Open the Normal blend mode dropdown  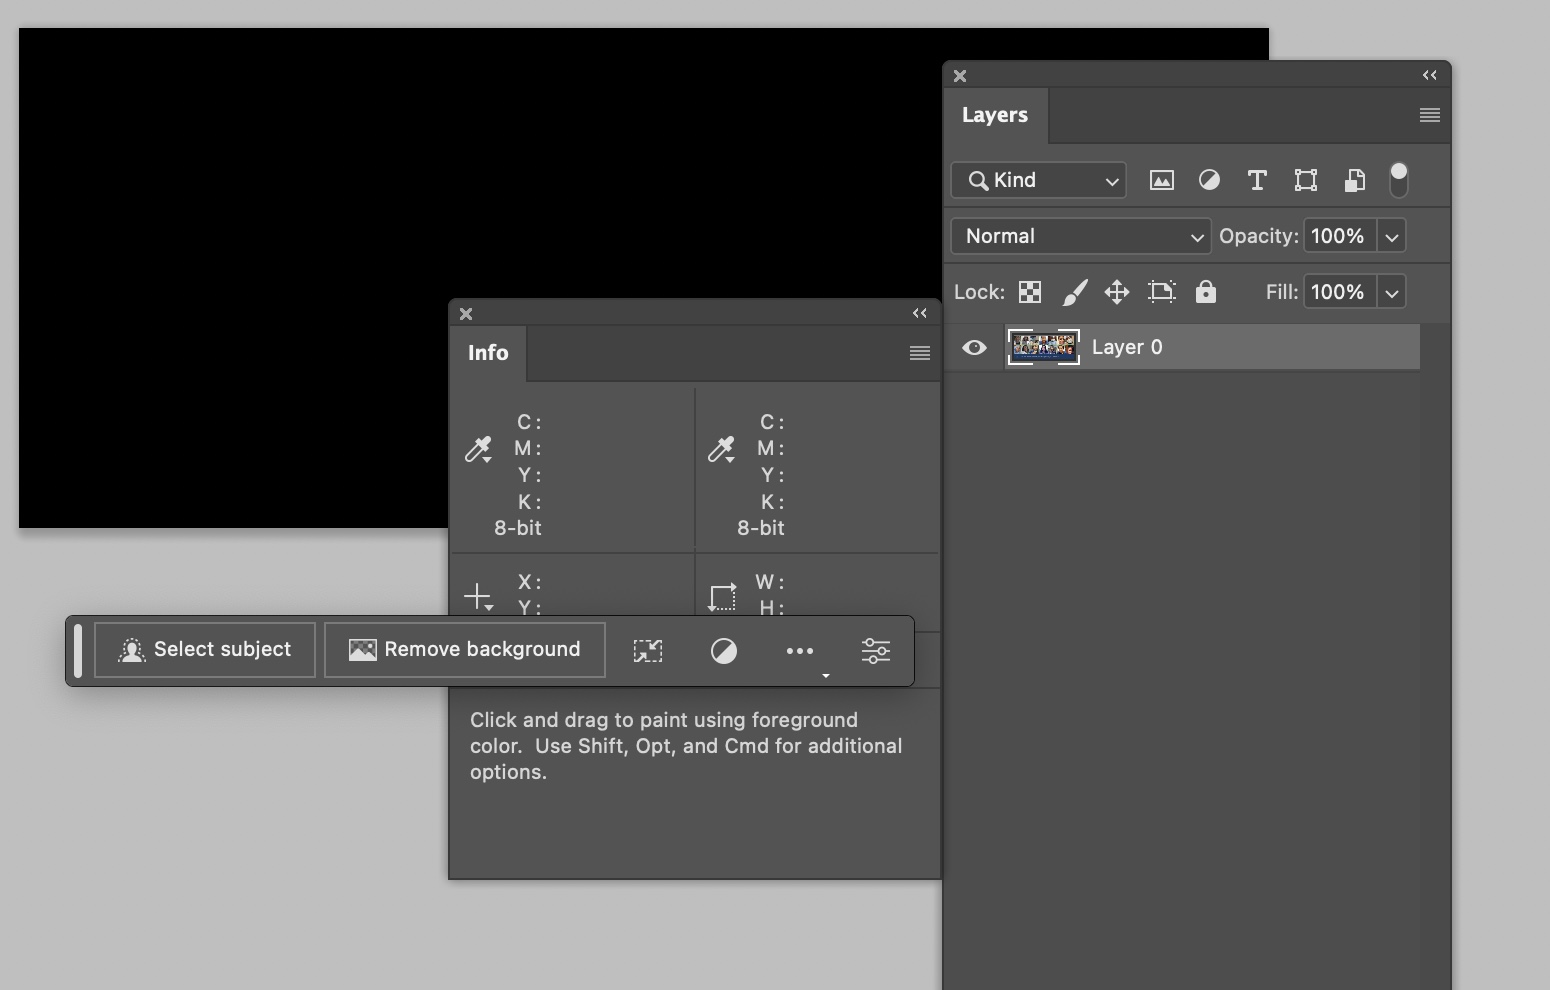(1080, 236)
